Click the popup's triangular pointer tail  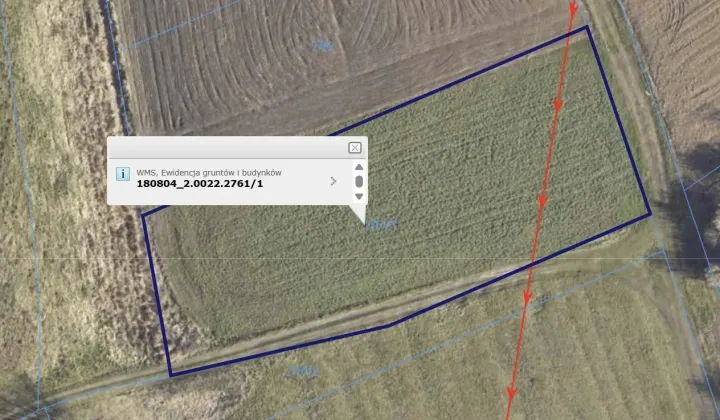pos(358,214)
